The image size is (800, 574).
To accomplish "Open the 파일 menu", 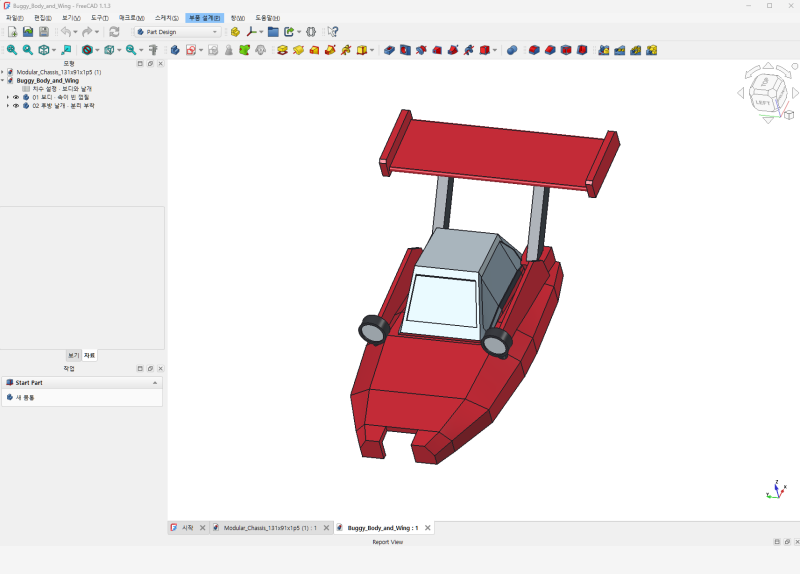I will (x=15, y=18).
